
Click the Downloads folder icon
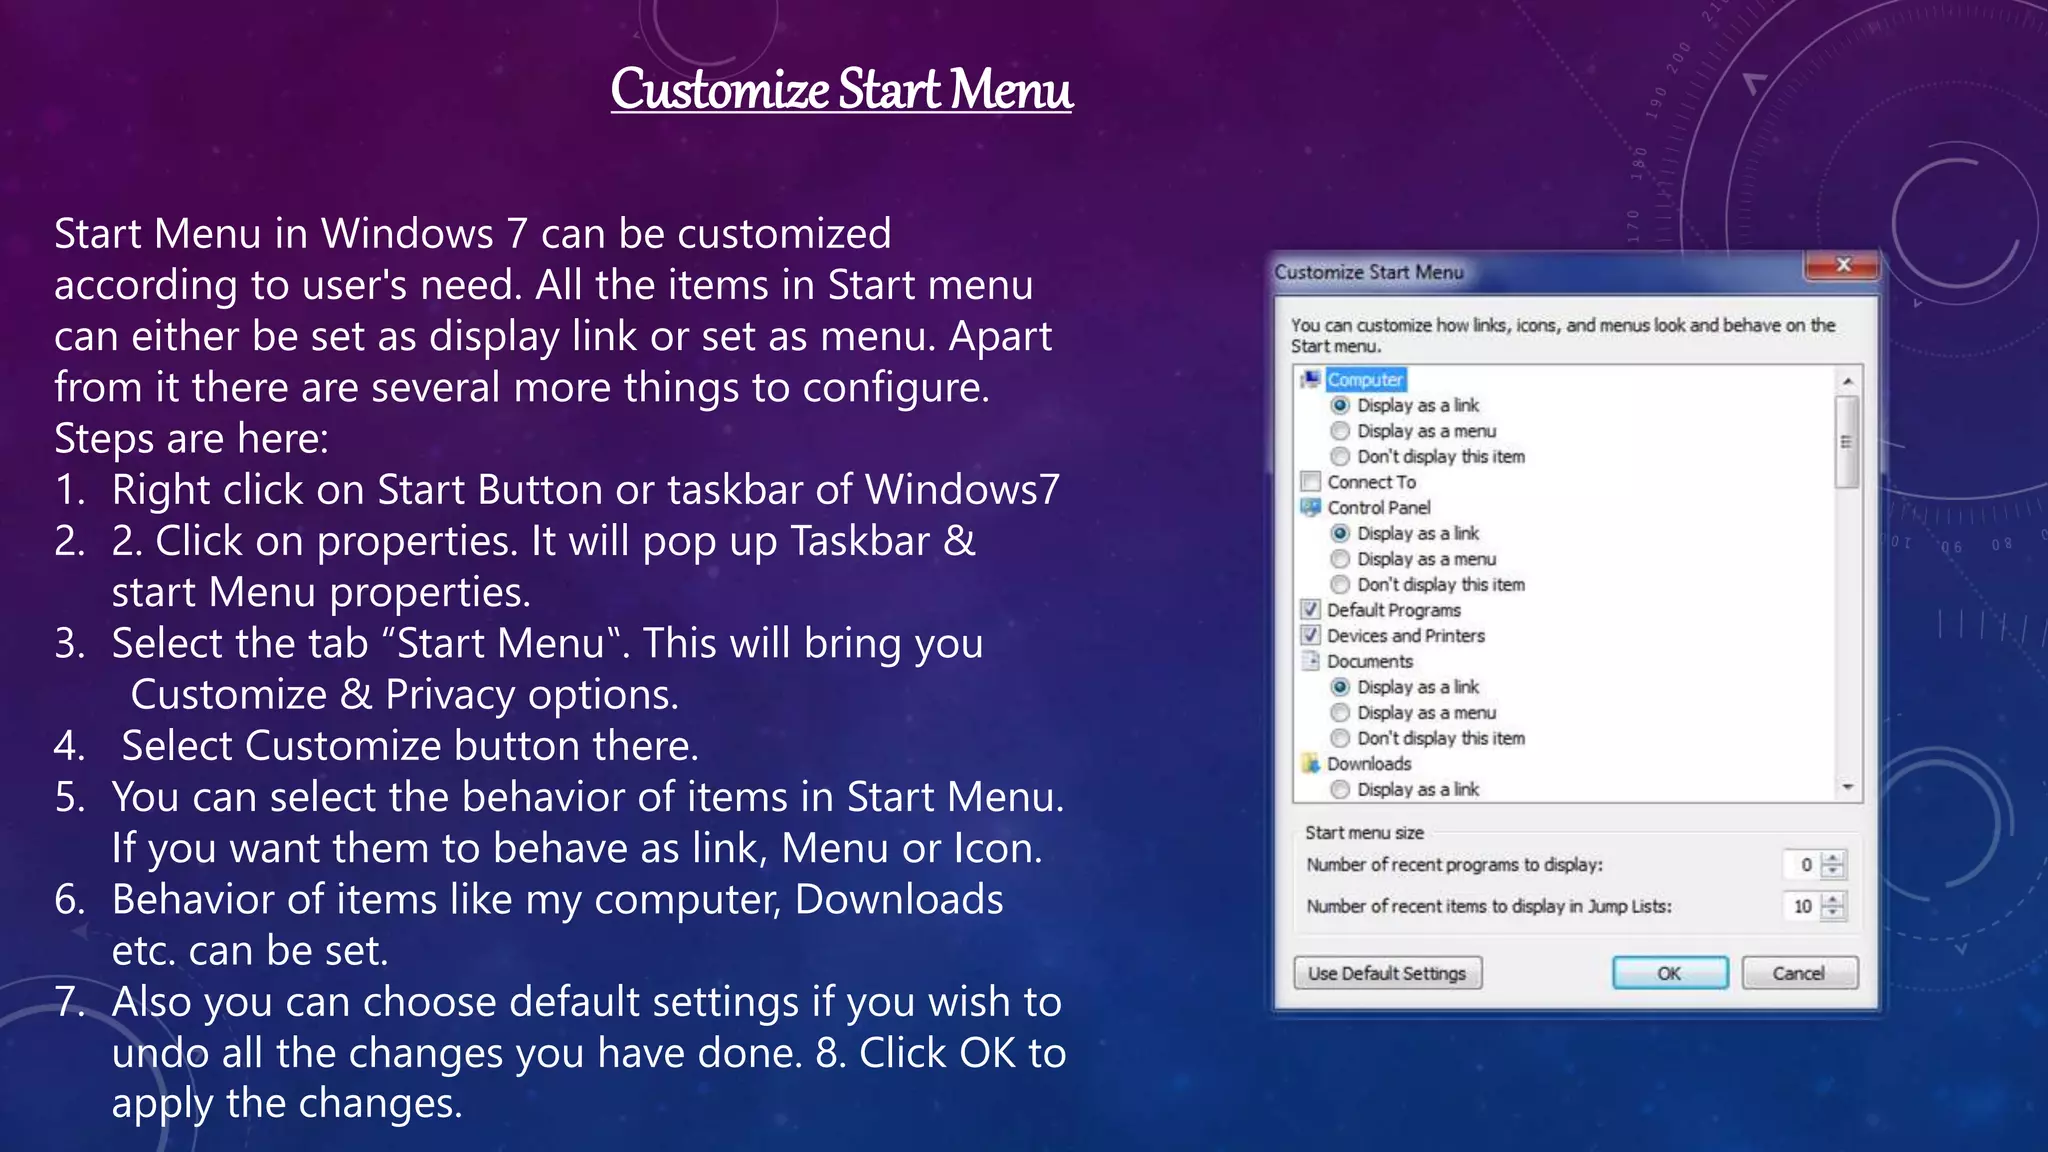coord(1310,763)
